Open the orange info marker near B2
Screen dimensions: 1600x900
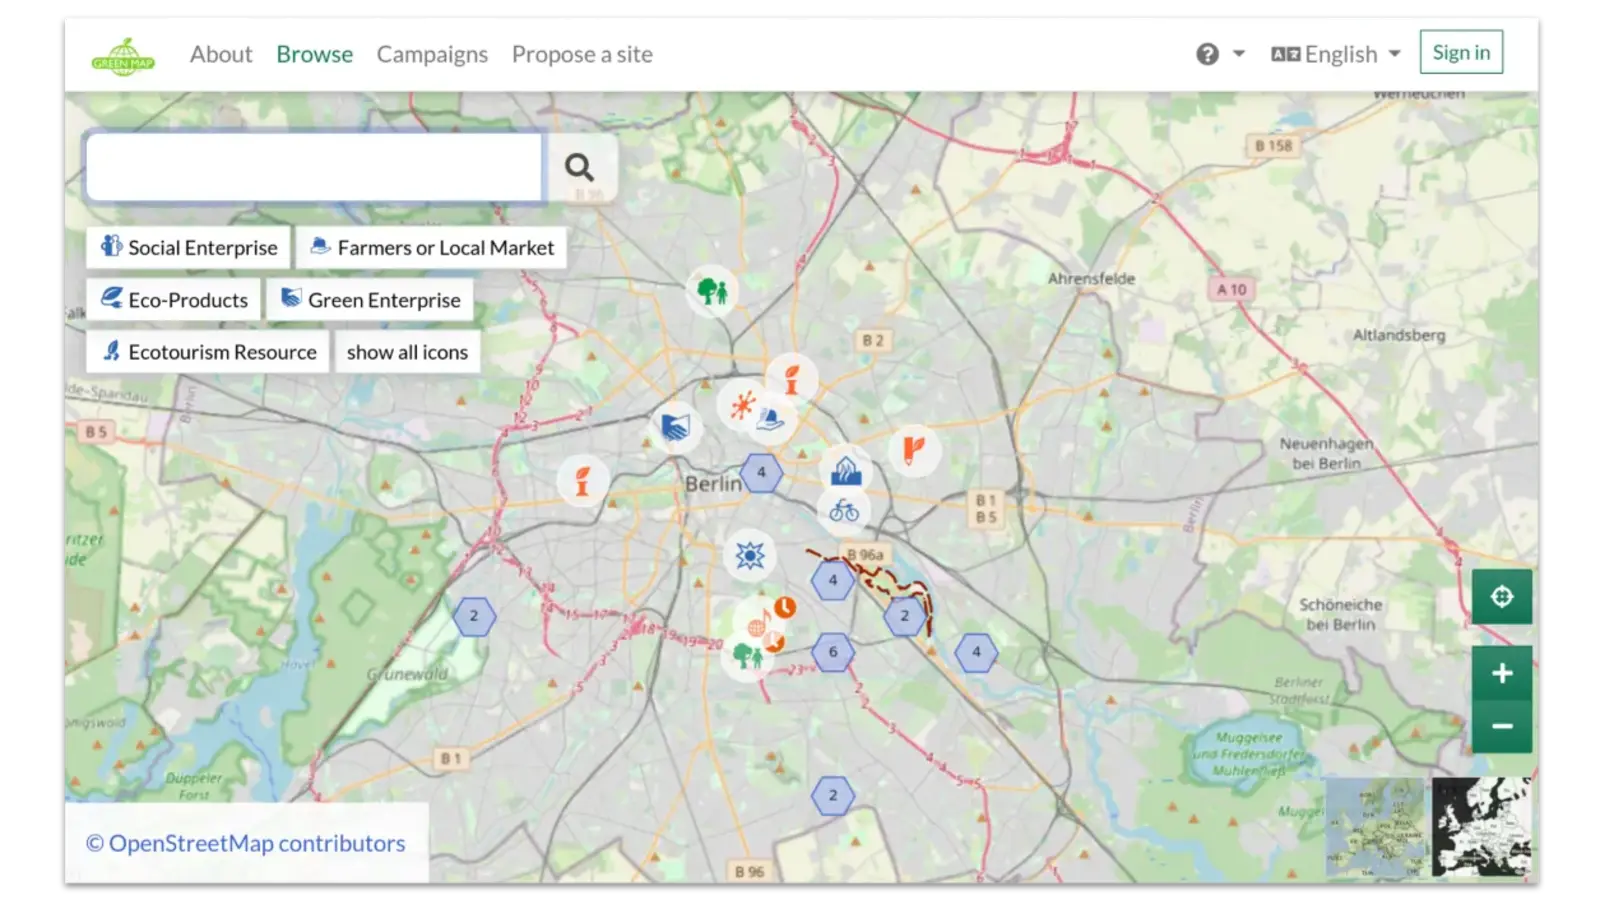tap(791, 380)
